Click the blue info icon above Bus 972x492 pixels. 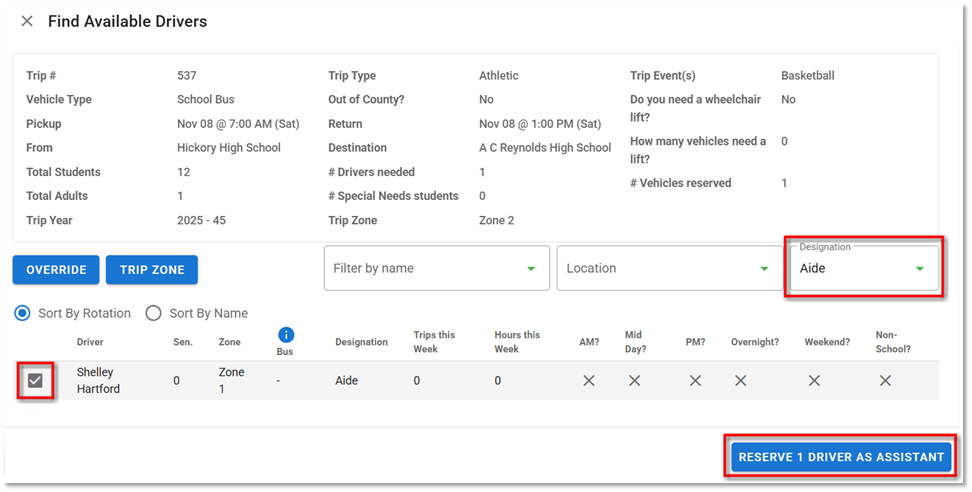point(285,335)
